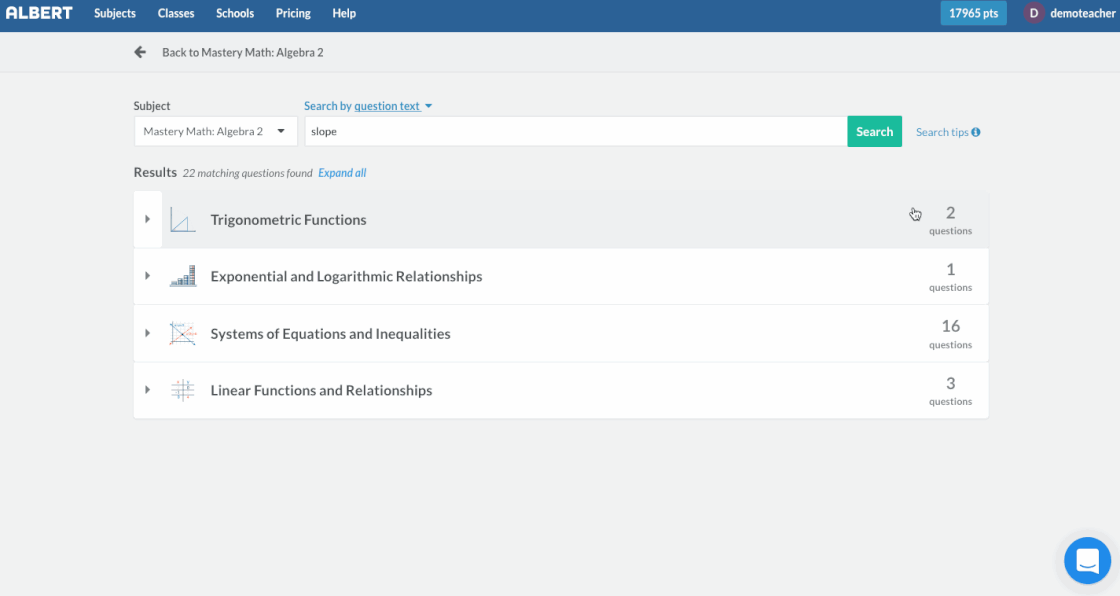
Task: Expand the Systems of Equations row arrow
Action: tap(148, 333)
